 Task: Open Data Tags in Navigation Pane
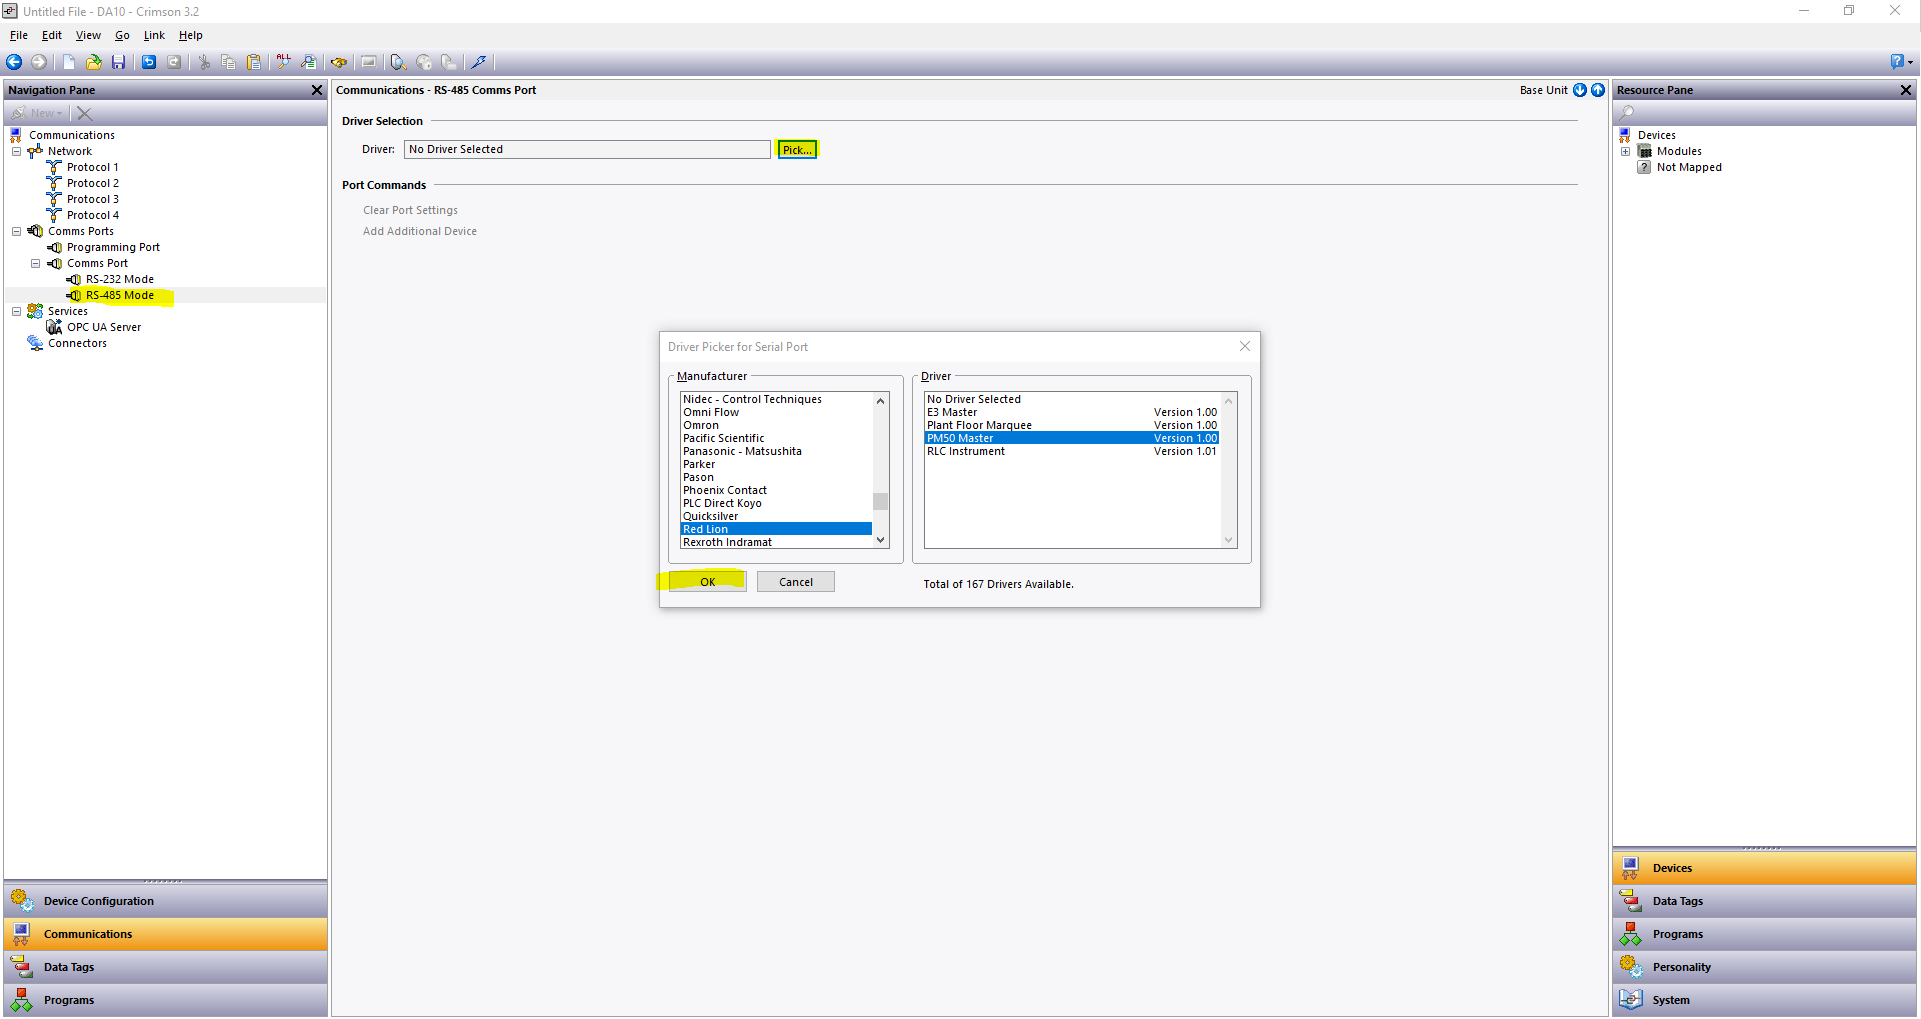(165, 967)
